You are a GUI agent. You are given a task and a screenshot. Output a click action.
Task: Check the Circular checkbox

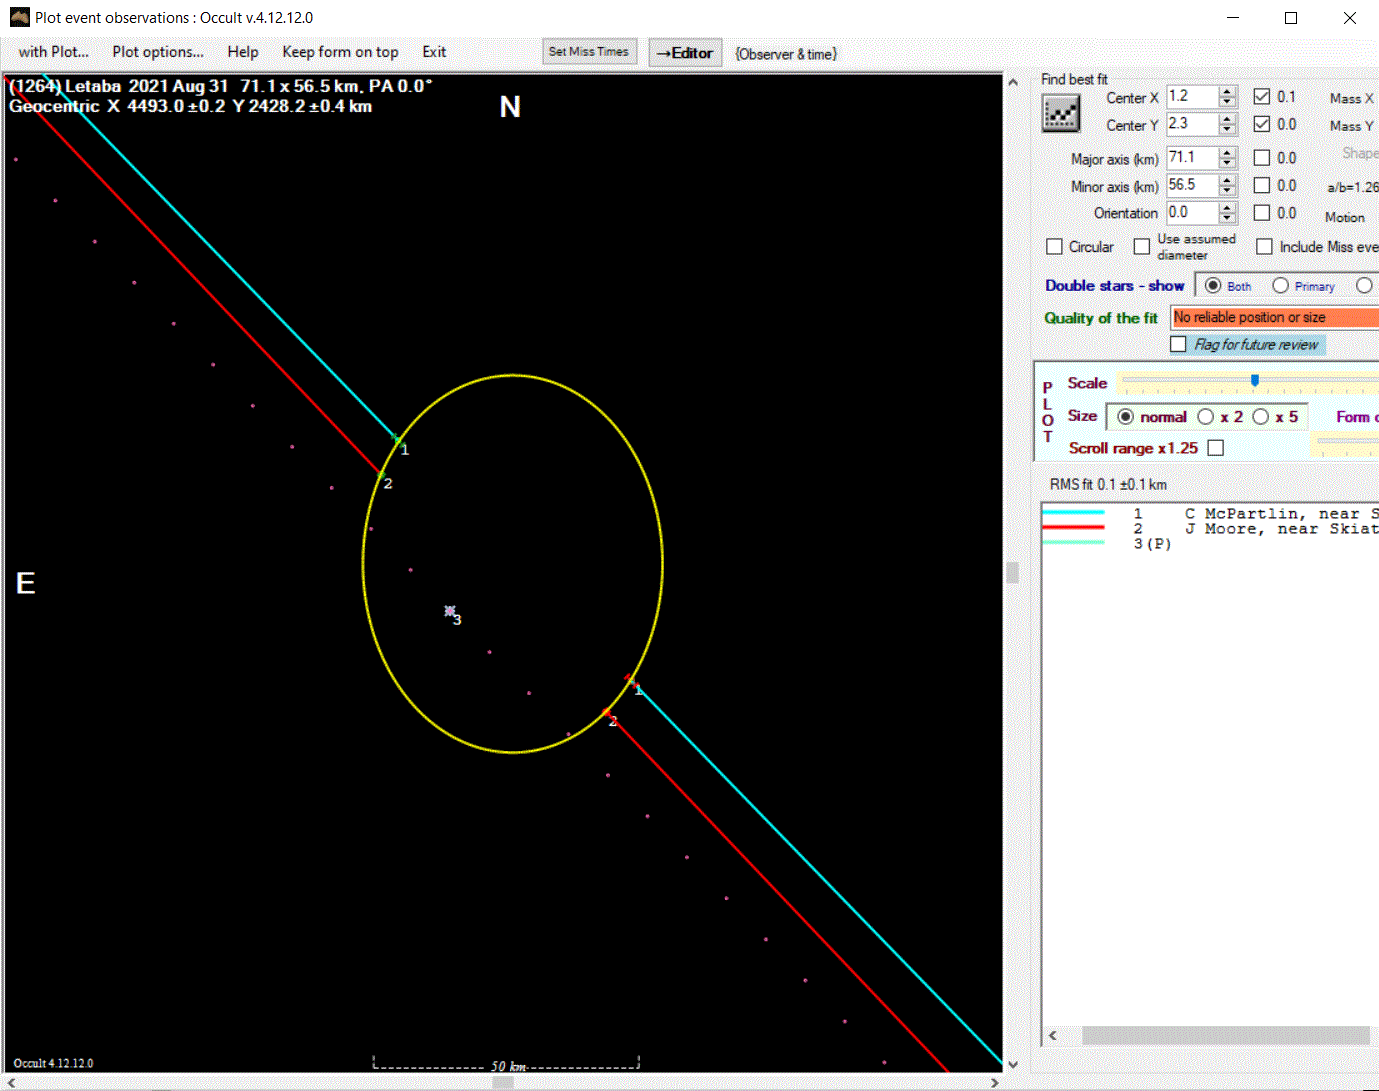pos(1054,246)
